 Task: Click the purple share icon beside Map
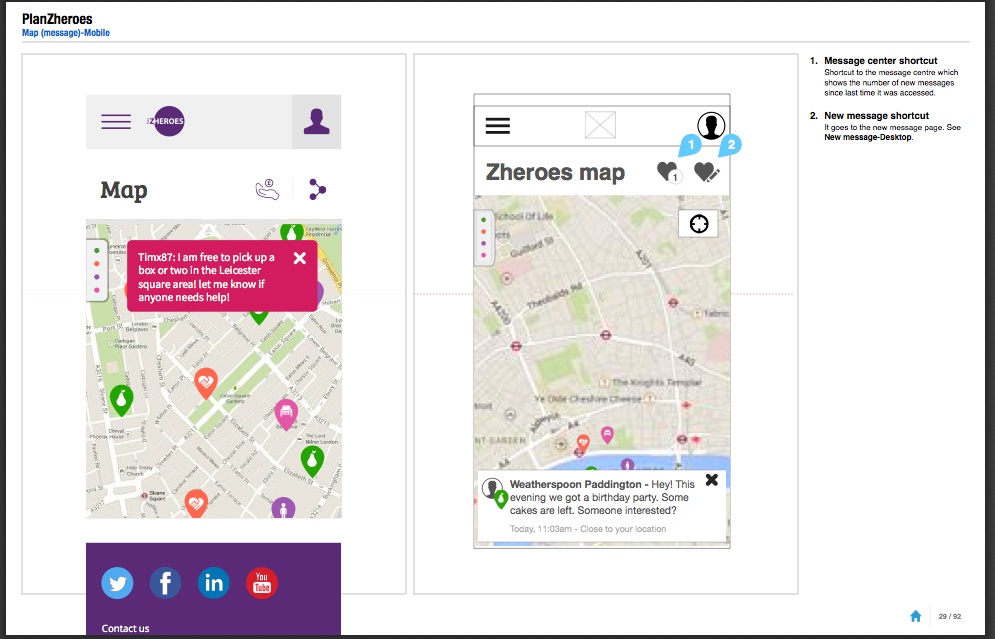tap(317, 189)
